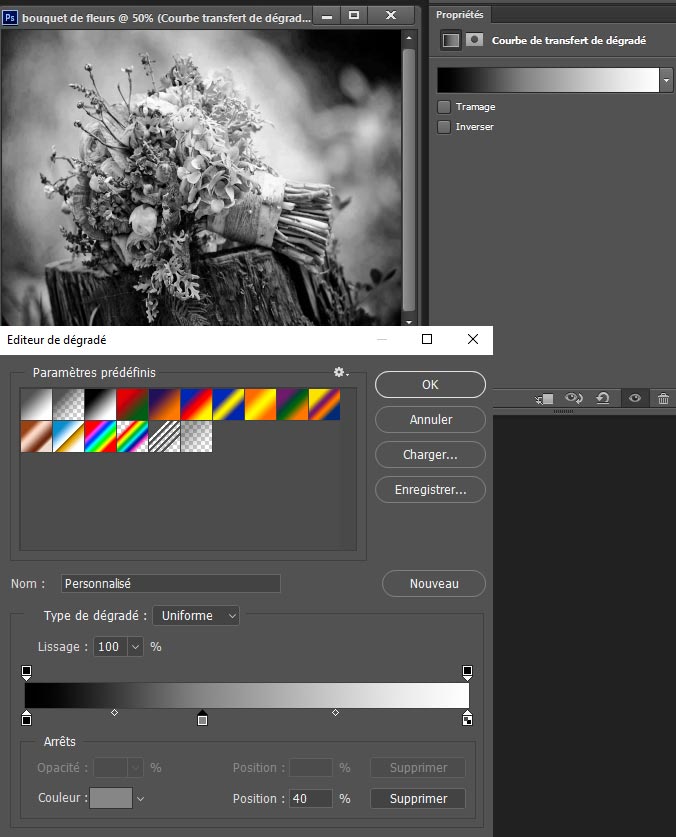Toggle adjustment layer visibility eye
The image size is (676, 837).
[x=633, y=398]
